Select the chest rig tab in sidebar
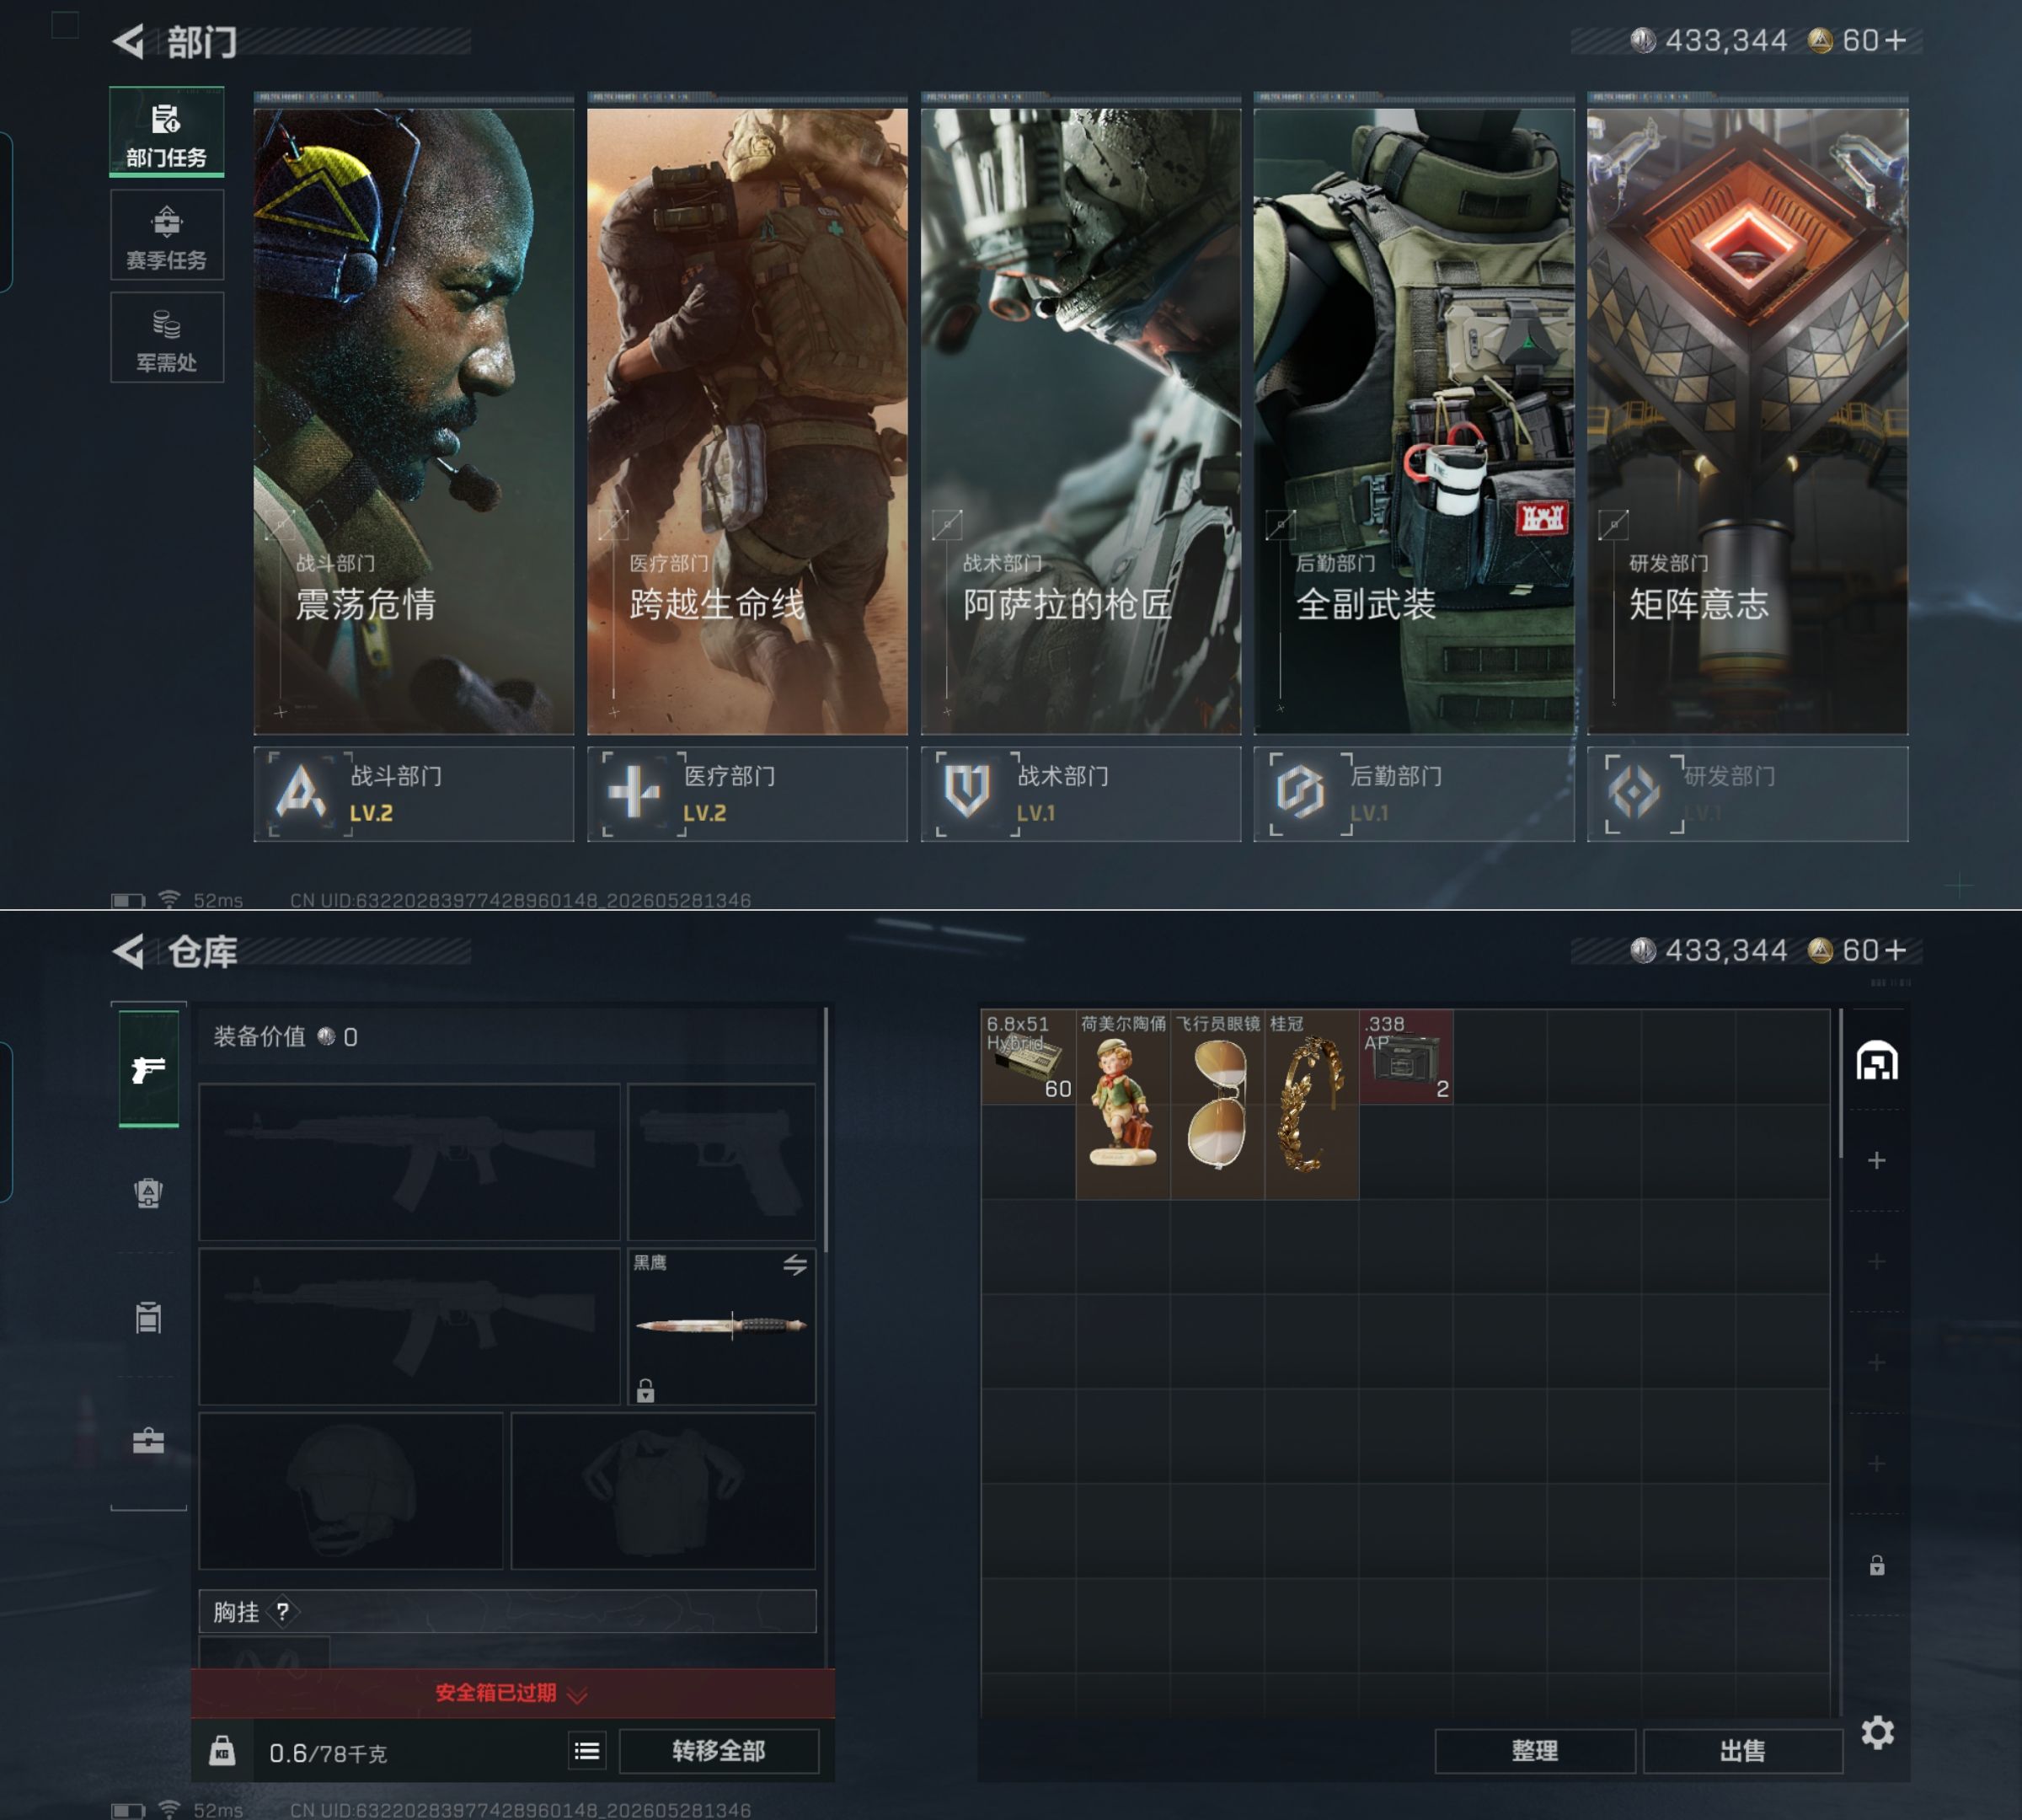 click(x=149, y=1317)
